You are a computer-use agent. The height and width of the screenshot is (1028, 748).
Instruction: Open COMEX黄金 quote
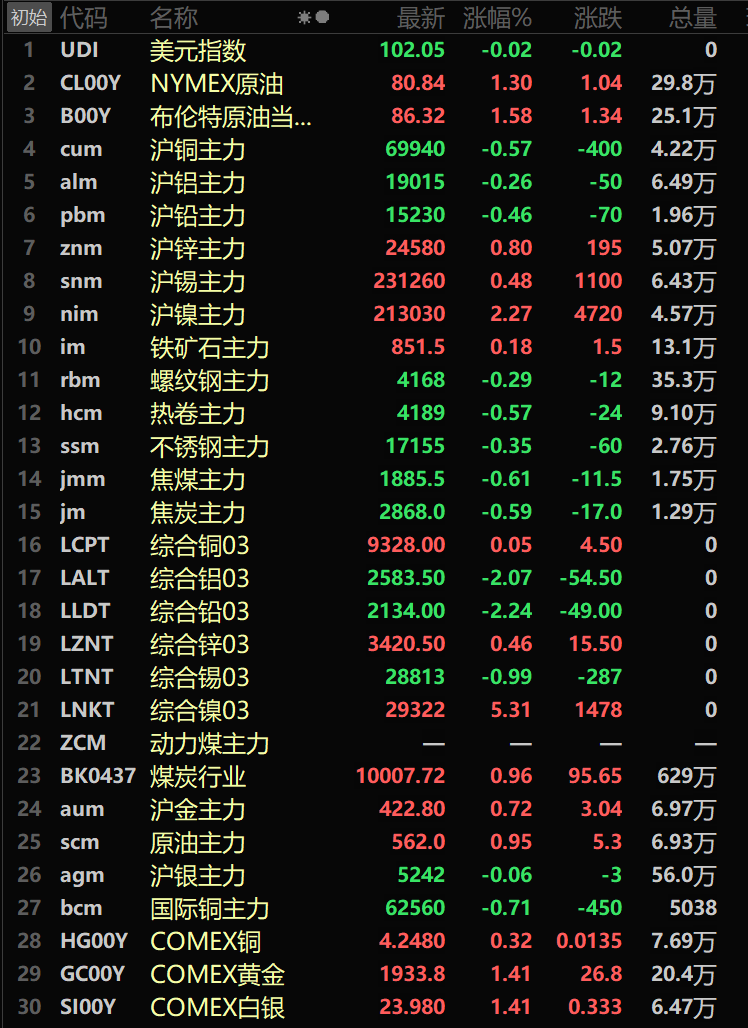point(218,974)
